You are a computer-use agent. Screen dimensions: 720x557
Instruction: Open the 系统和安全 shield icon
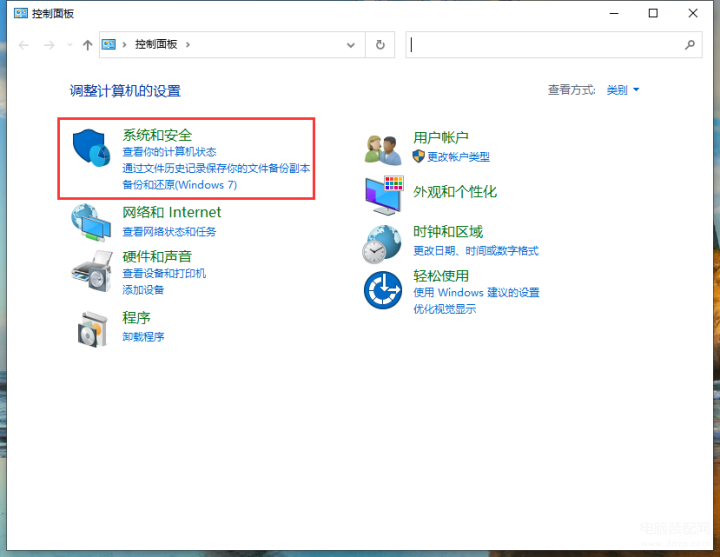[x=91, y=148]
